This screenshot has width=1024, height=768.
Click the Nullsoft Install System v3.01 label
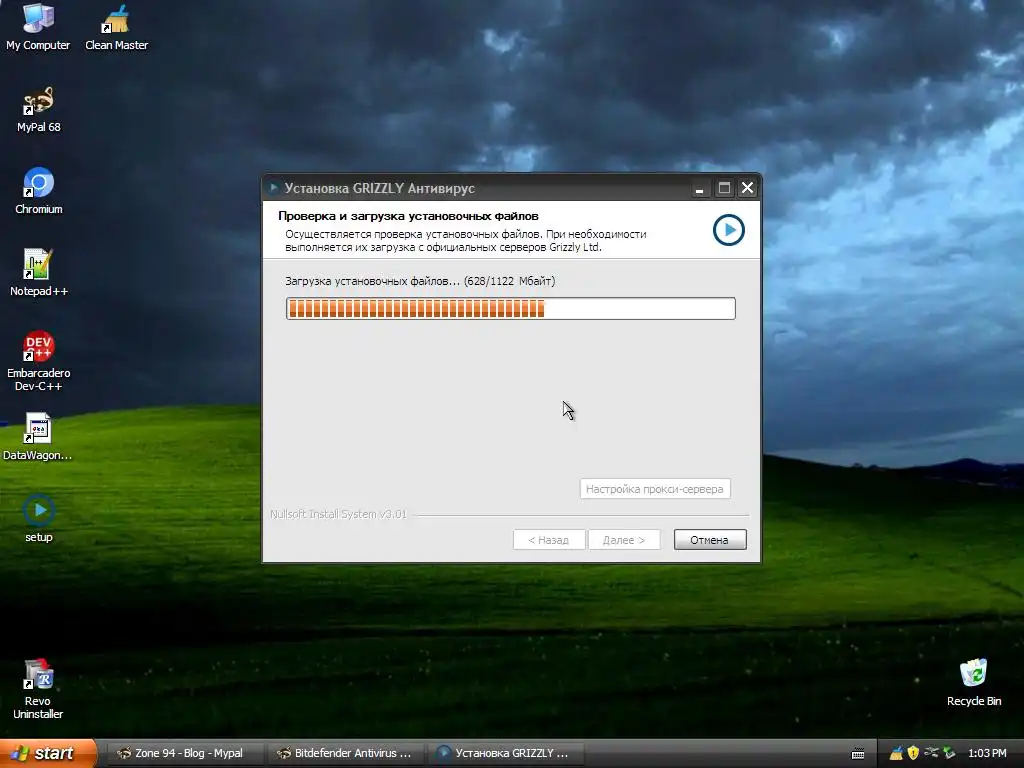pos(338,515)
